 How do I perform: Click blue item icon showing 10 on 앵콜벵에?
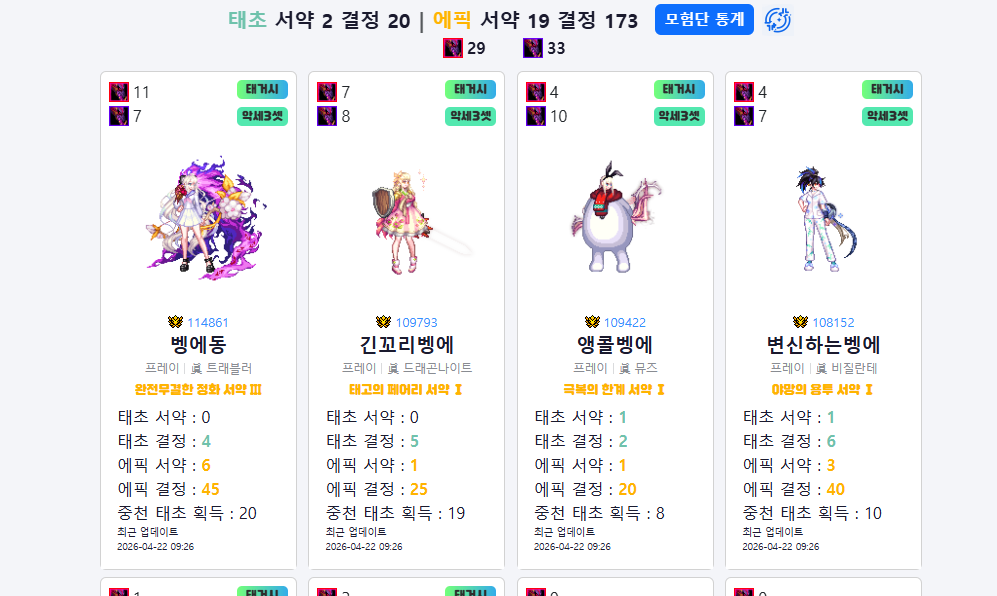pos(536,116)
